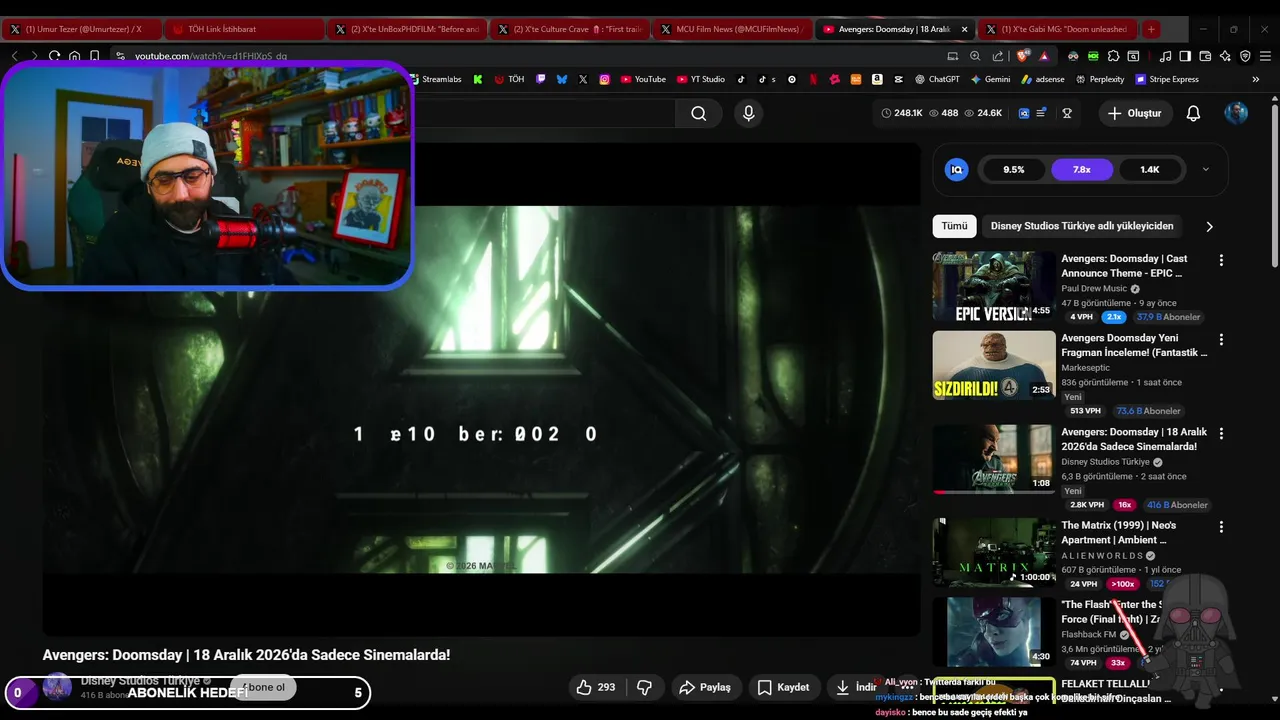
Task: Open options for Yeni Fragman İnceleme video
Action: pyautogui.click(x=1221, y=340)
